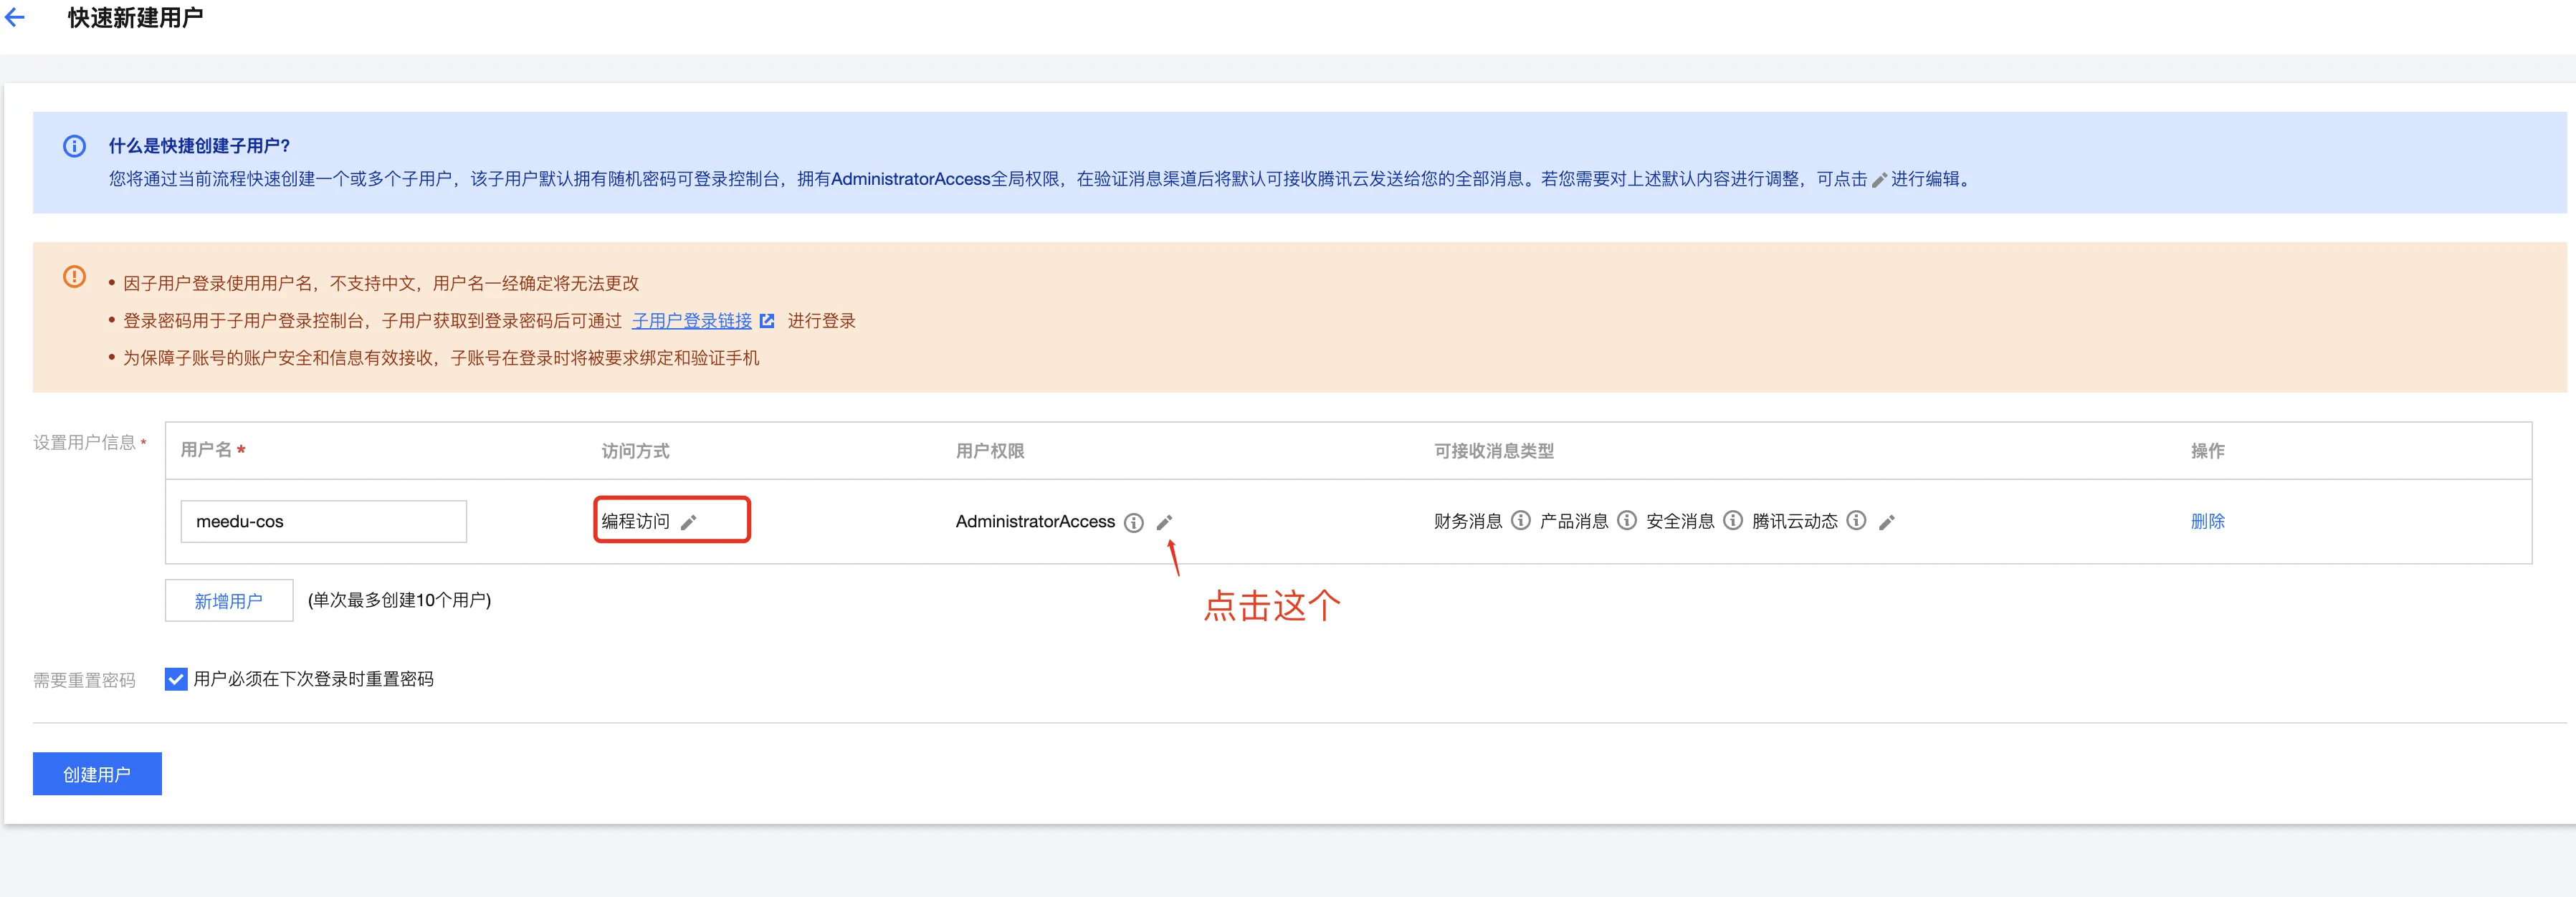Click the blue info icon of 什么是快捷创建子用户
Screen dimensions: 2576x897
click(x=74, y=146)
